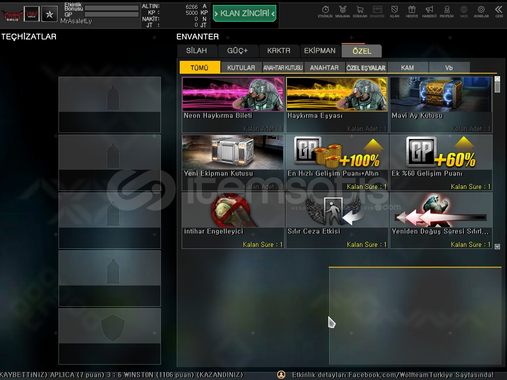Image resolution: width=507 pixels, height=380 pixels.
Task: Switch to the Ekipman inventory tab
Action: [320, 51]
